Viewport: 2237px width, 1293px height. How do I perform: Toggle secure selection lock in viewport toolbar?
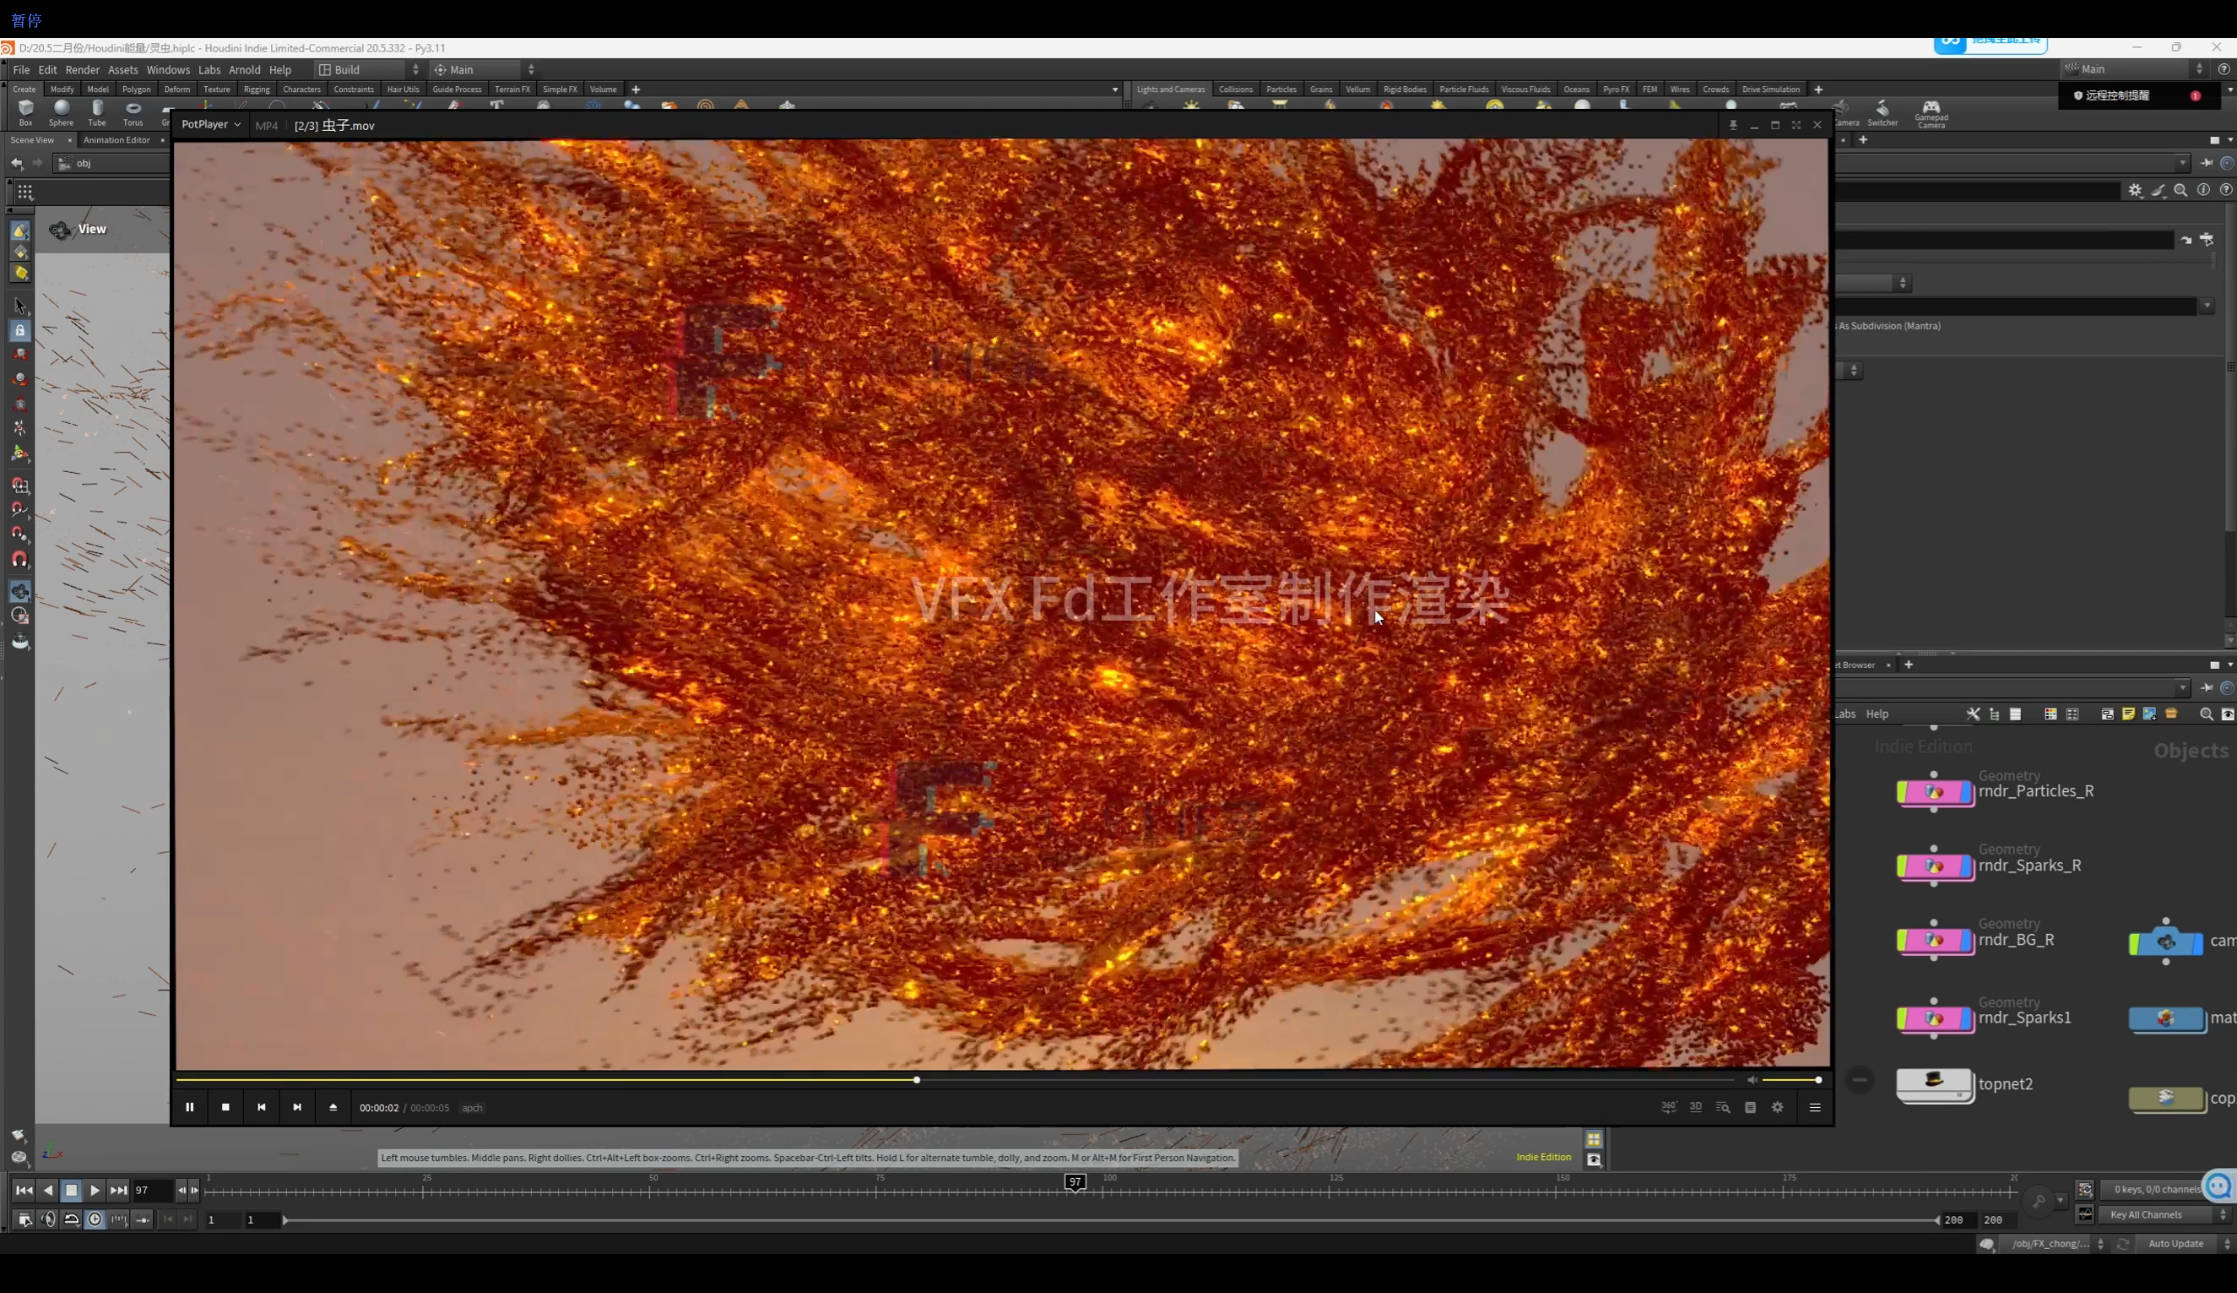tap(20, 330)
